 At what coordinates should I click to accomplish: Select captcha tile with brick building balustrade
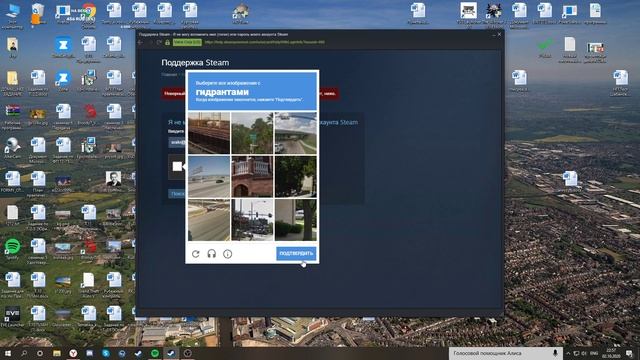[252, 177]
